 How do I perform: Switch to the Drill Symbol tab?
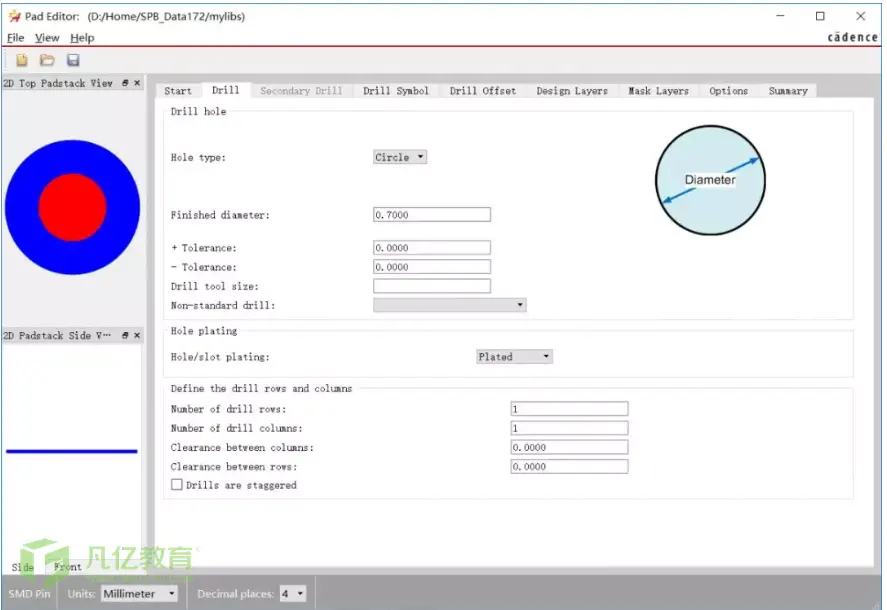tap(395, 91)
